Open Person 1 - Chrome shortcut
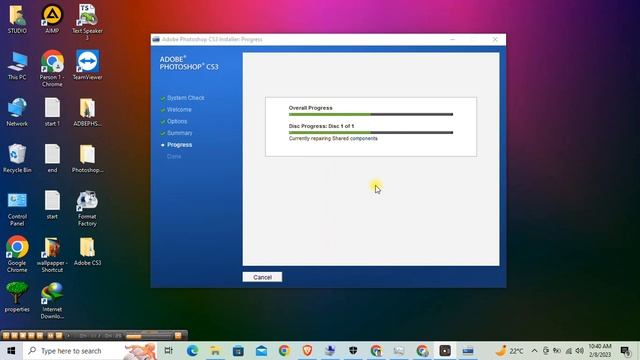 point(52,69)
